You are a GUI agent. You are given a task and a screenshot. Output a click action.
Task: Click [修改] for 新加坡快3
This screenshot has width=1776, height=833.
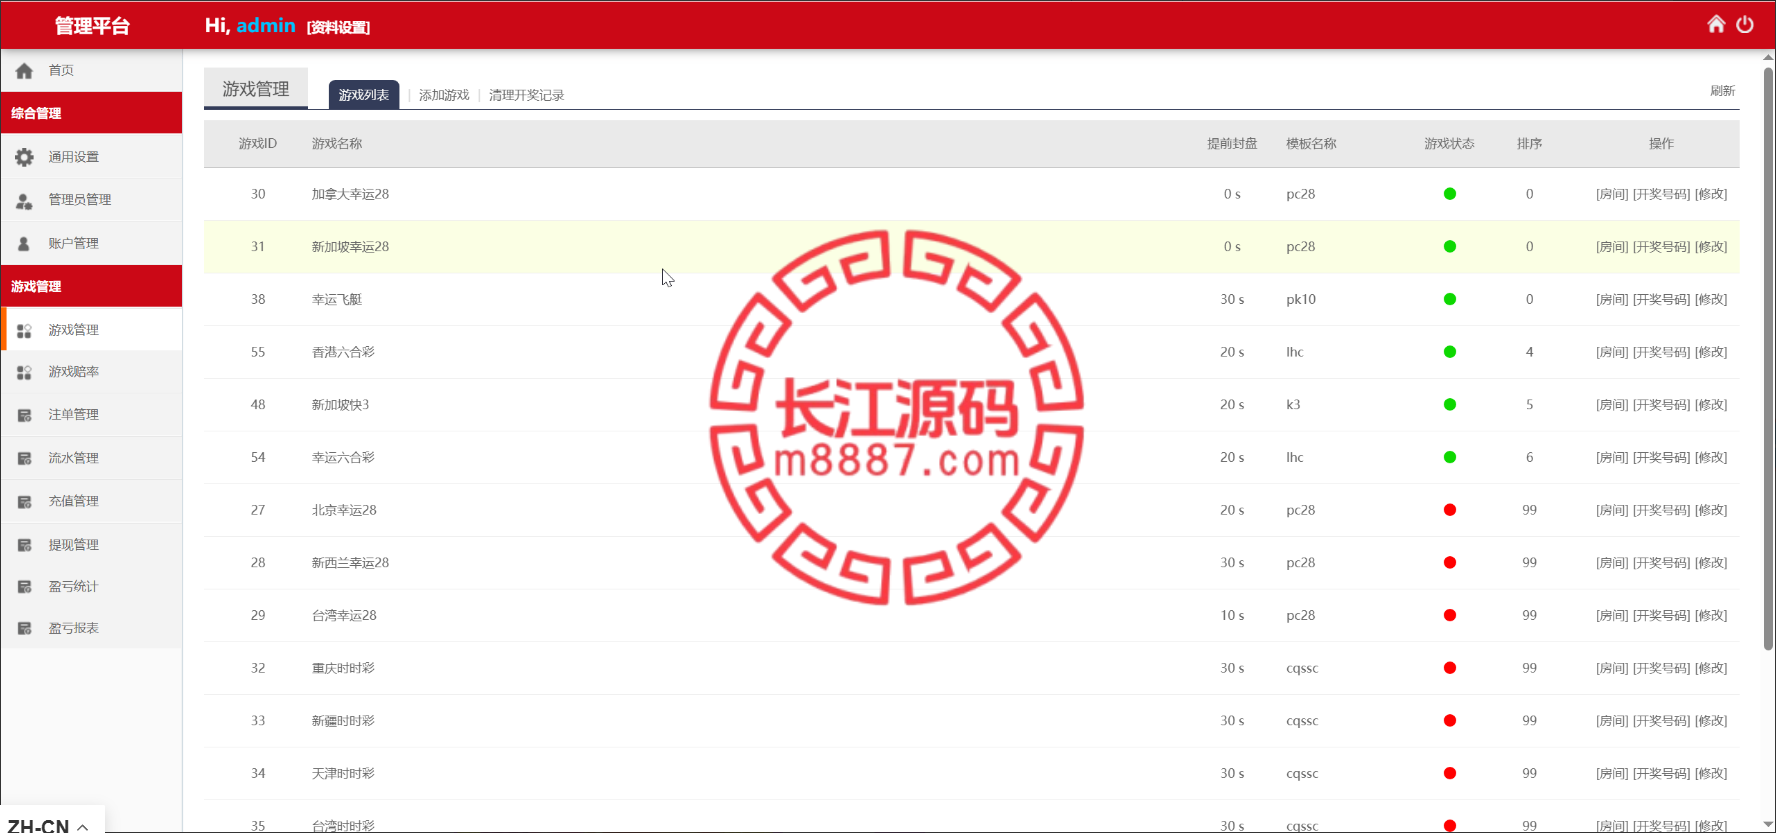[1711, 405]
